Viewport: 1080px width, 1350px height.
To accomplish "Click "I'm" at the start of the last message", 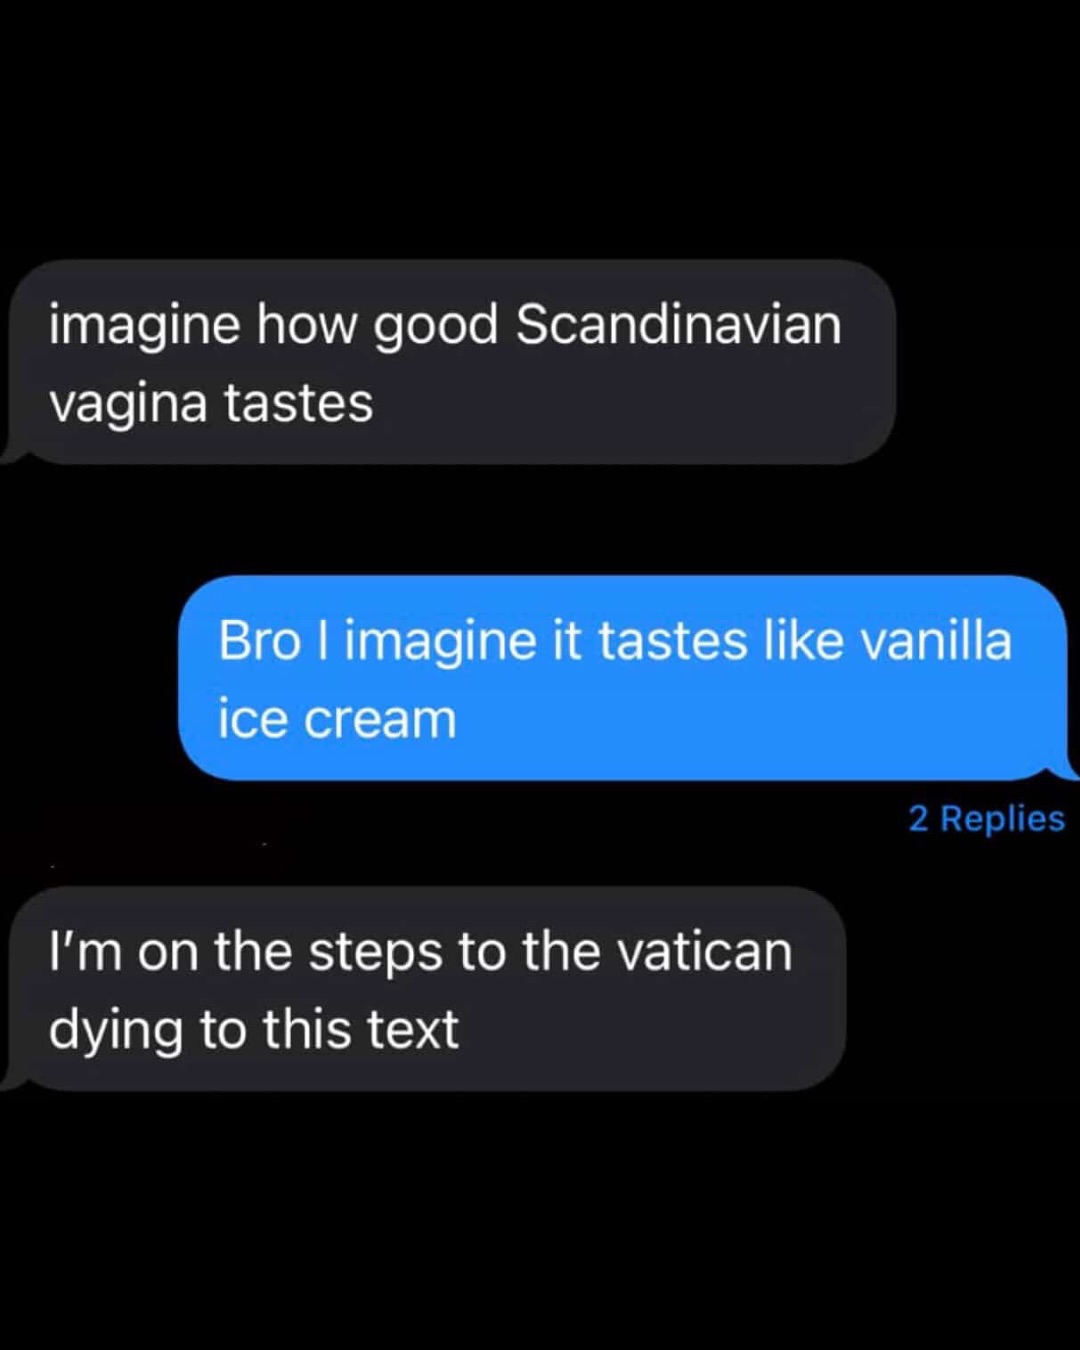I will (85, 952).
